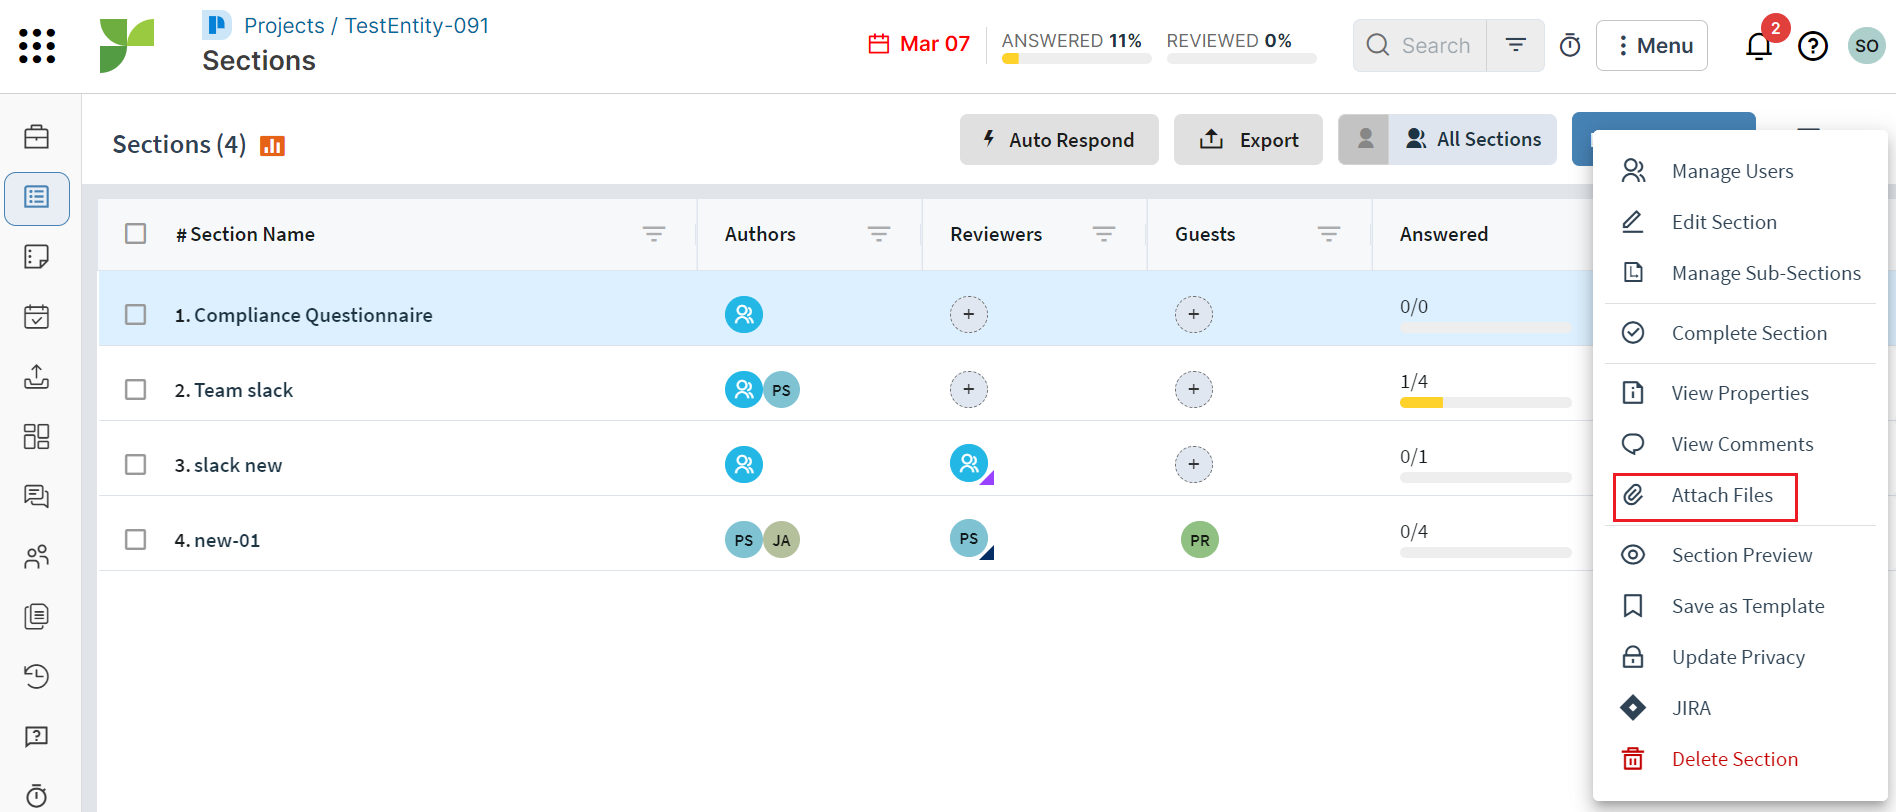Image resolution: width=1896 pixels, height=812 pixels.
Task: Open the stopwatch sidebar icon at bottom
Action: 37,796
